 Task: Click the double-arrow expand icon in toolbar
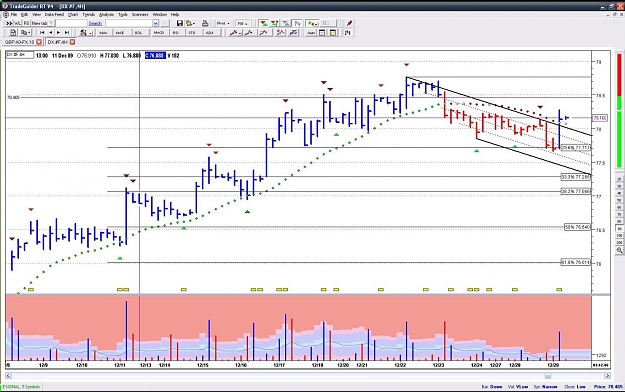pyautogui.click(x=9, y=23)
